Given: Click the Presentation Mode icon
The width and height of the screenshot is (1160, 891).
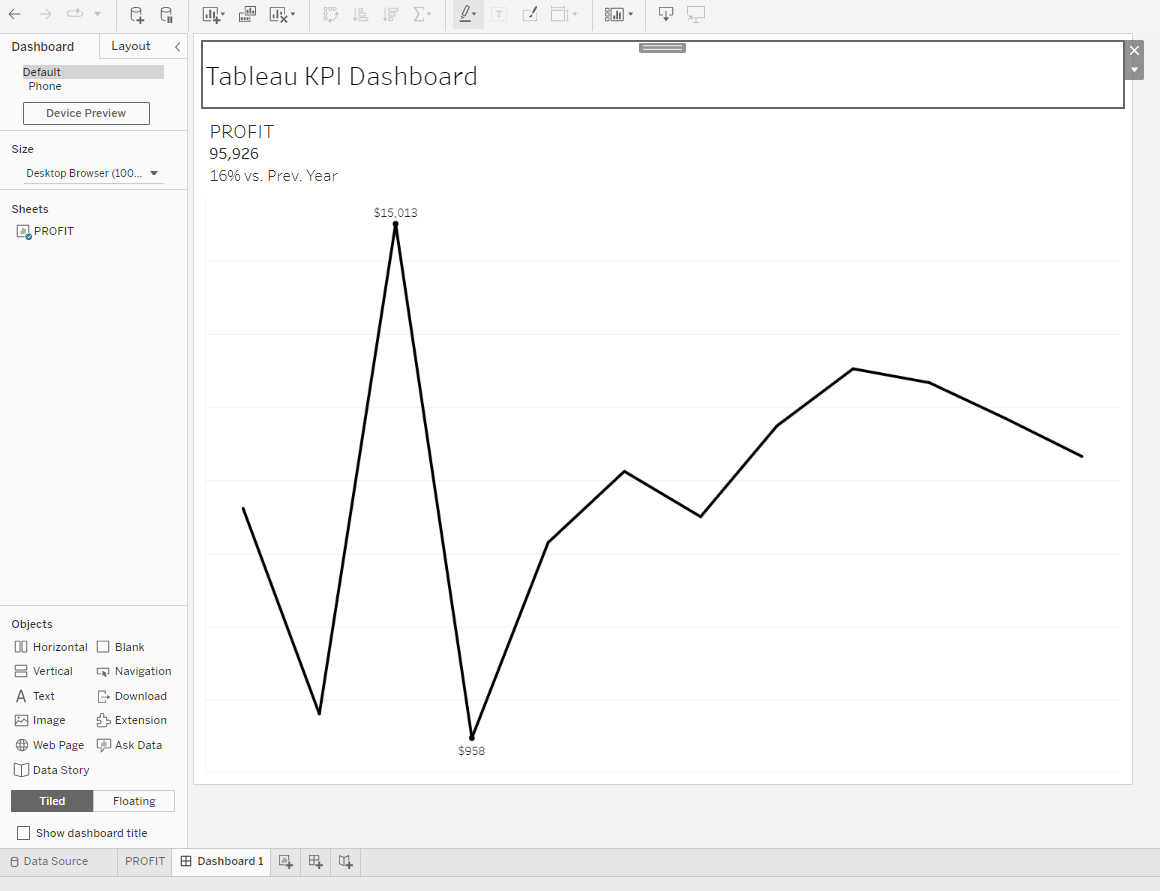Looking at the screenshot, I should (x=695, y=15).
